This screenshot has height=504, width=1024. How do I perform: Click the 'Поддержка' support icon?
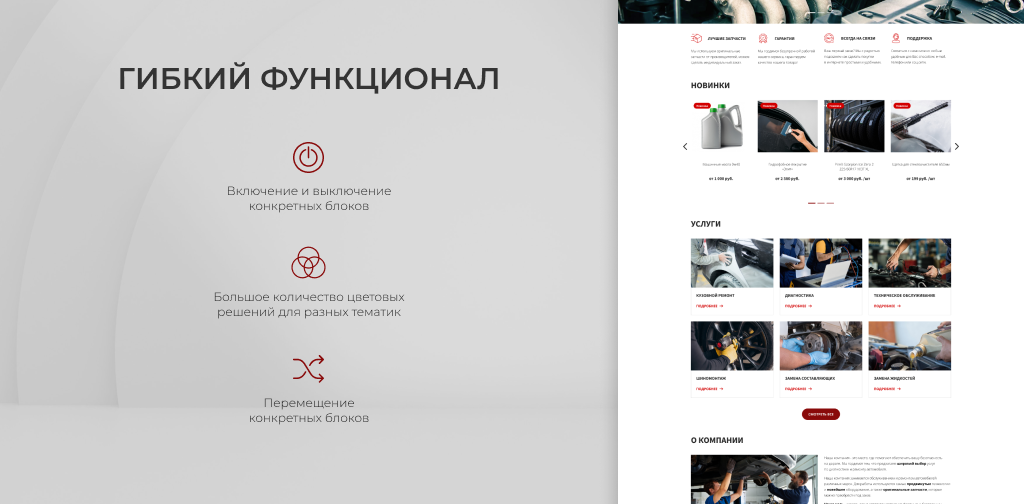point(895,38)
